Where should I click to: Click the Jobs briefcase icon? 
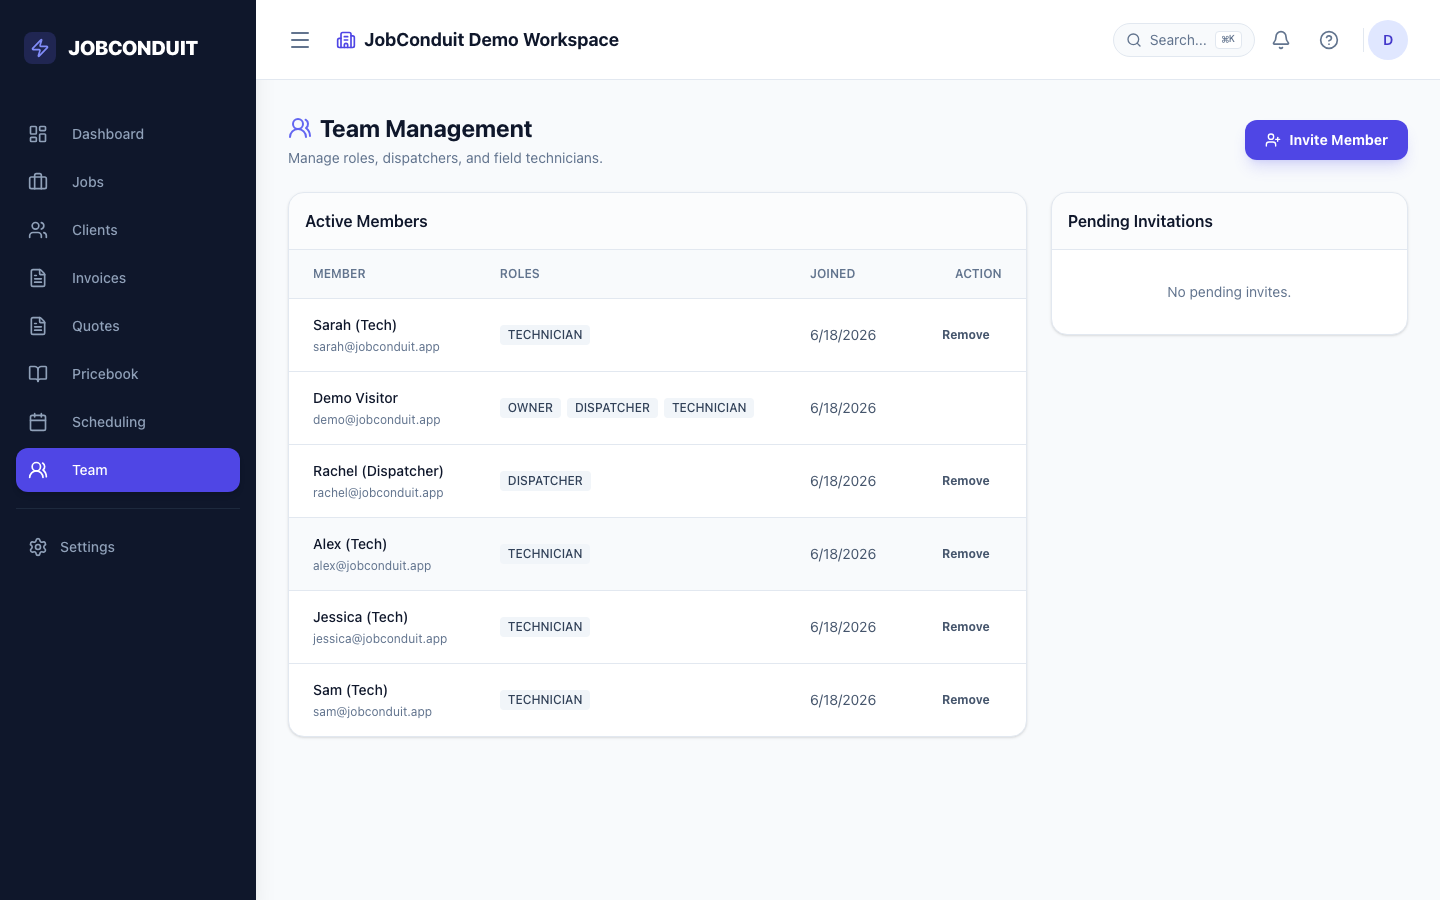click(x=38, y=182)
